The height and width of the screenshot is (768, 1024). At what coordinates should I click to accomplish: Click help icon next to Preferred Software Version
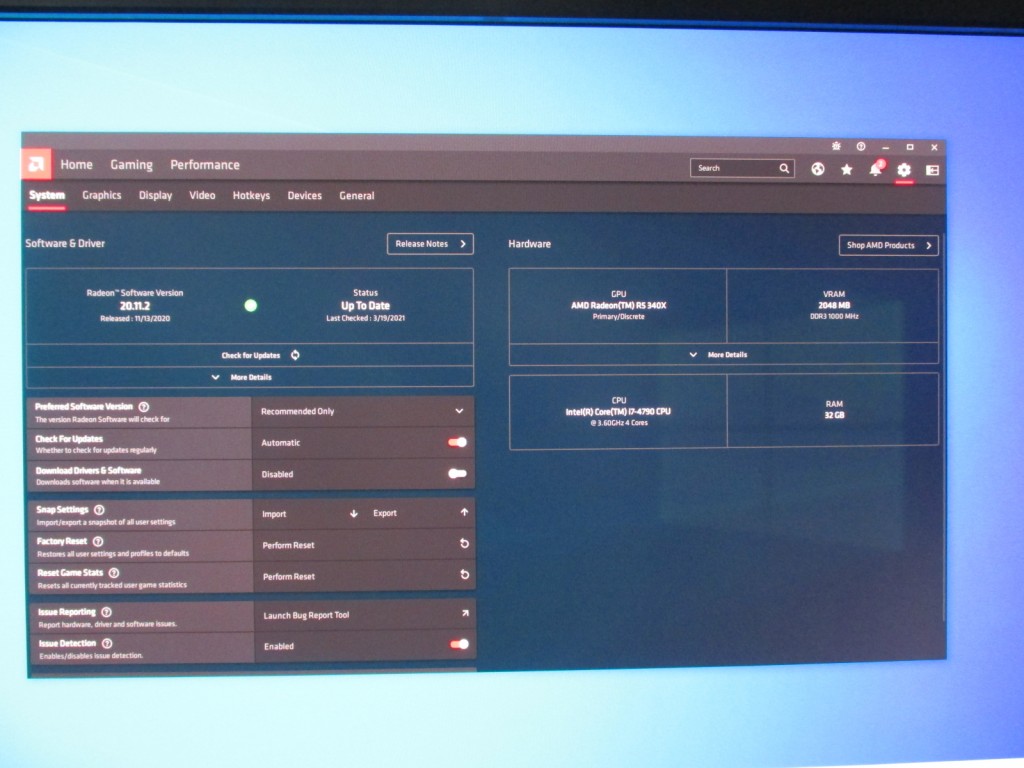point(144,406)
